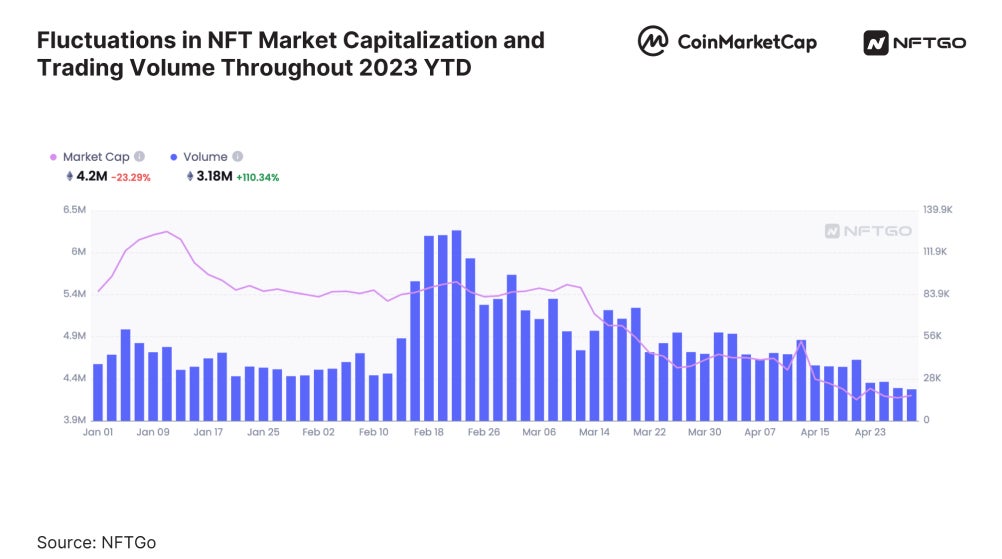
Task: Click the first volume bar at Jan 01
Action: pyautogui.click(x=98, y=391)
